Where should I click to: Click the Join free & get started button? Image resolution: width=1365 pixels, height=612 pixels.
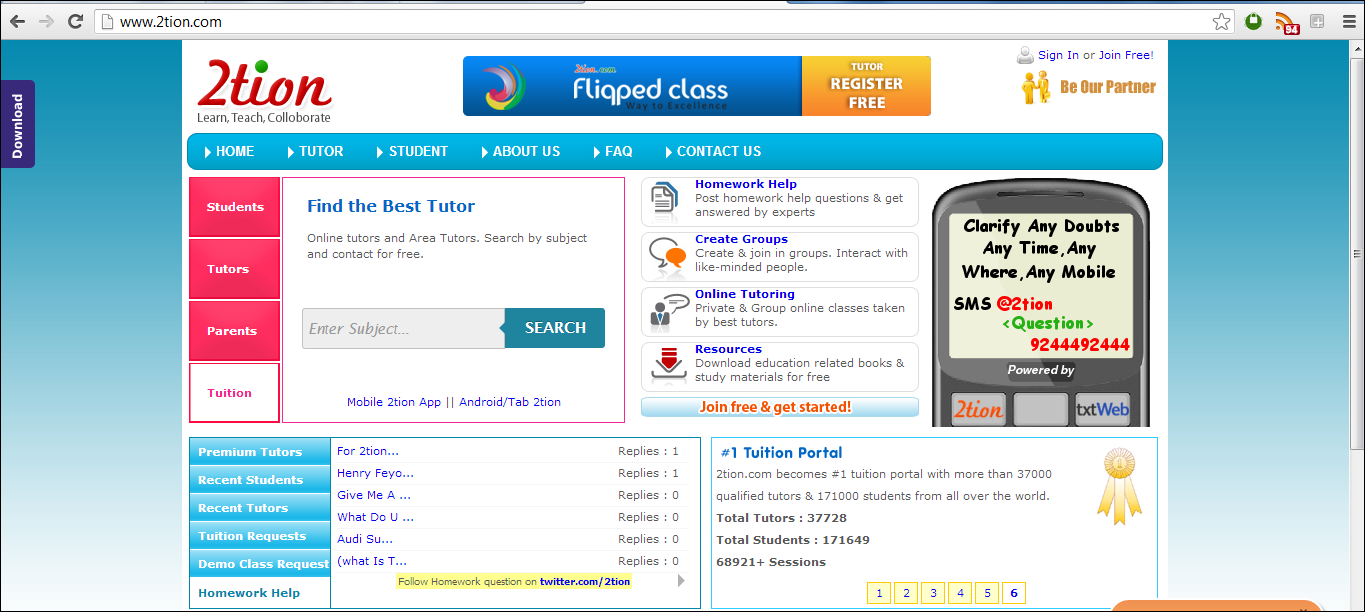780,407
